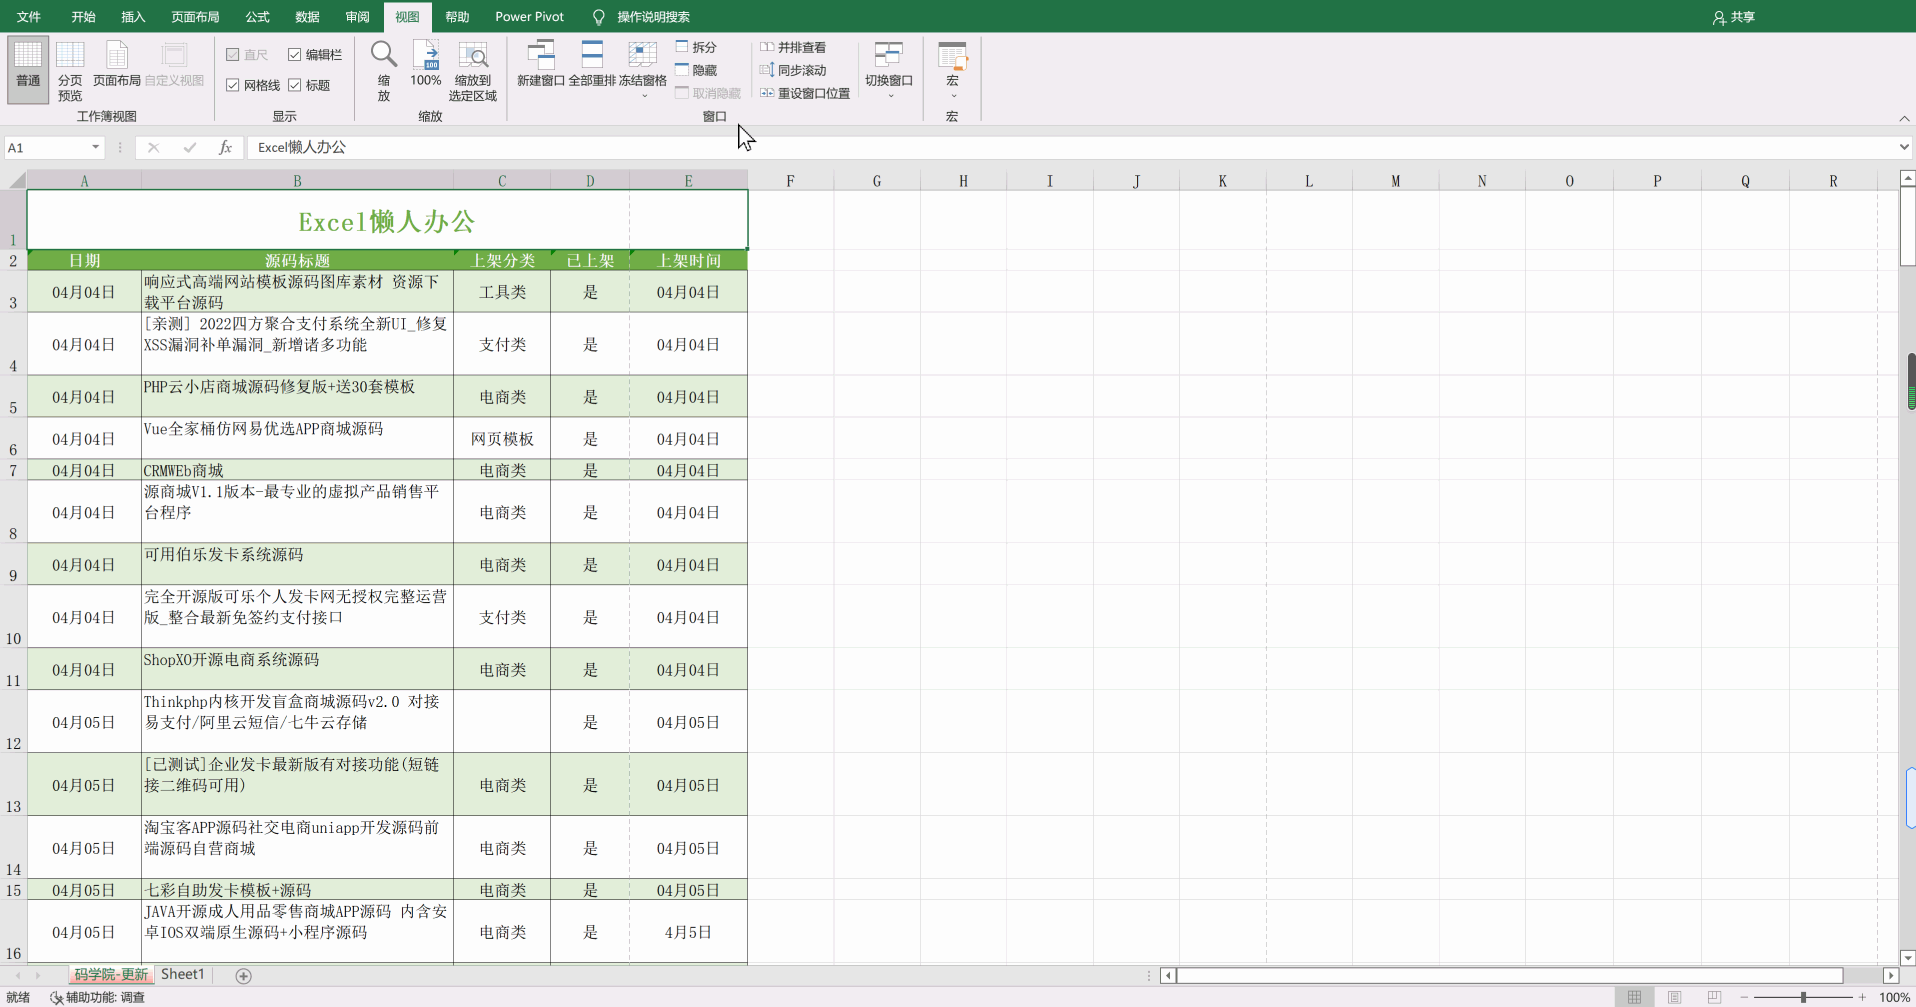Image resolution: width=1916 pixels, height=1007 pixels.
Task: Expand the formula bar with the right-end arrow
Action: click(x=1903, y=147)
